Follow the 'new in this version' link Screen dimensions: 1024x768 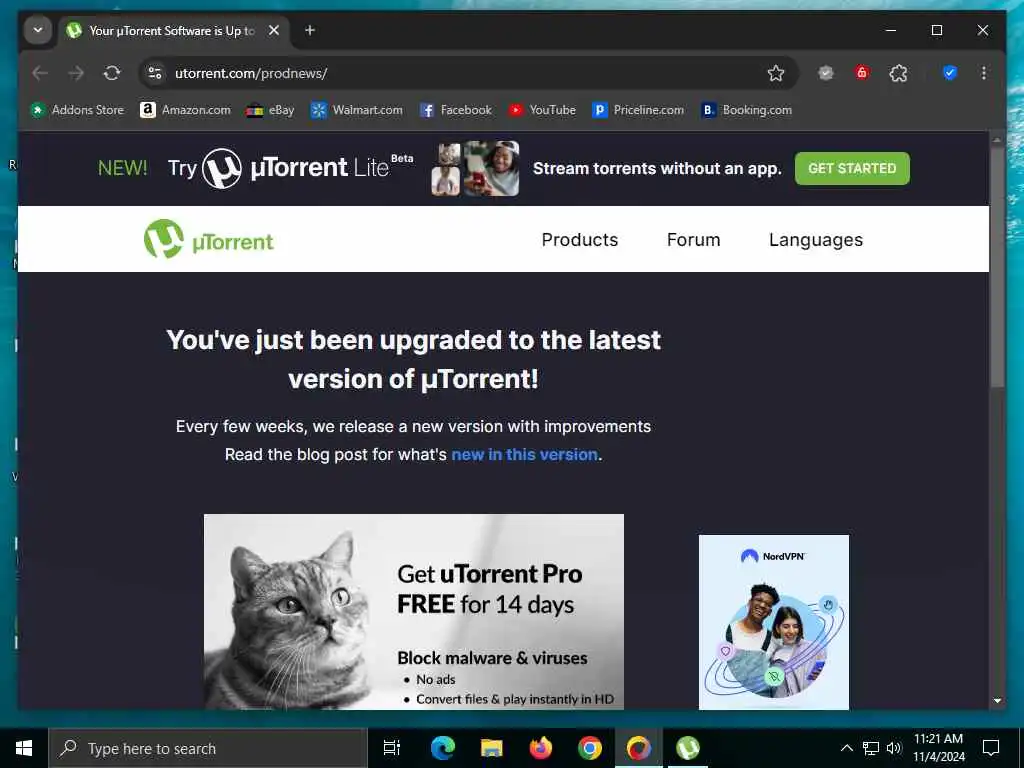pos(524,455)
